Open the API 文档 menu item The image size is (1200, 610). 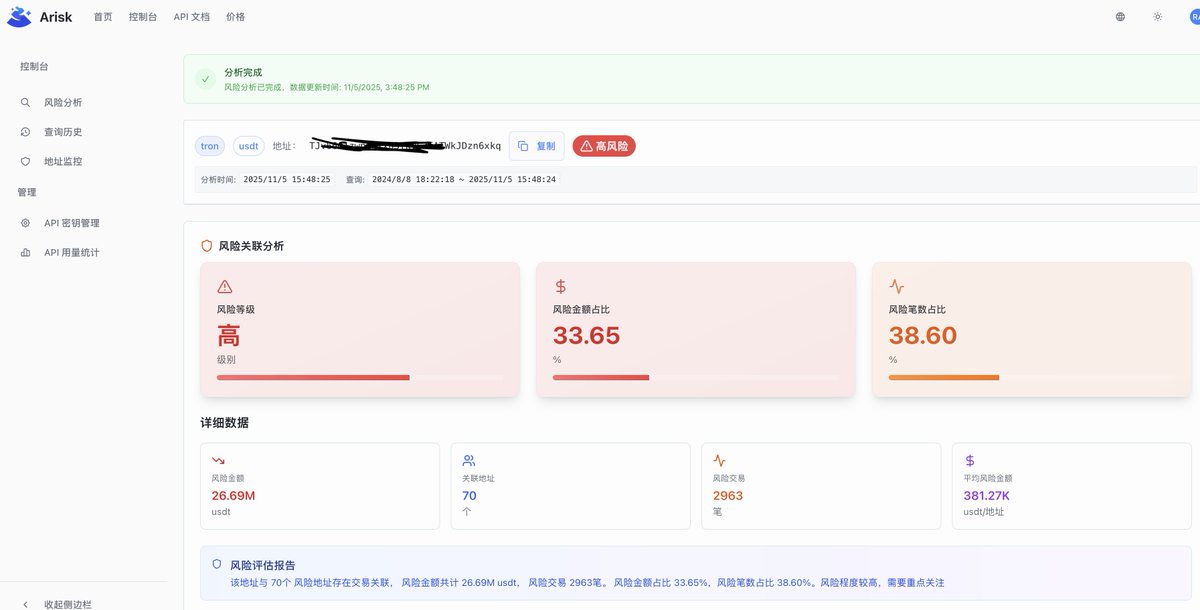pos(191,16)
